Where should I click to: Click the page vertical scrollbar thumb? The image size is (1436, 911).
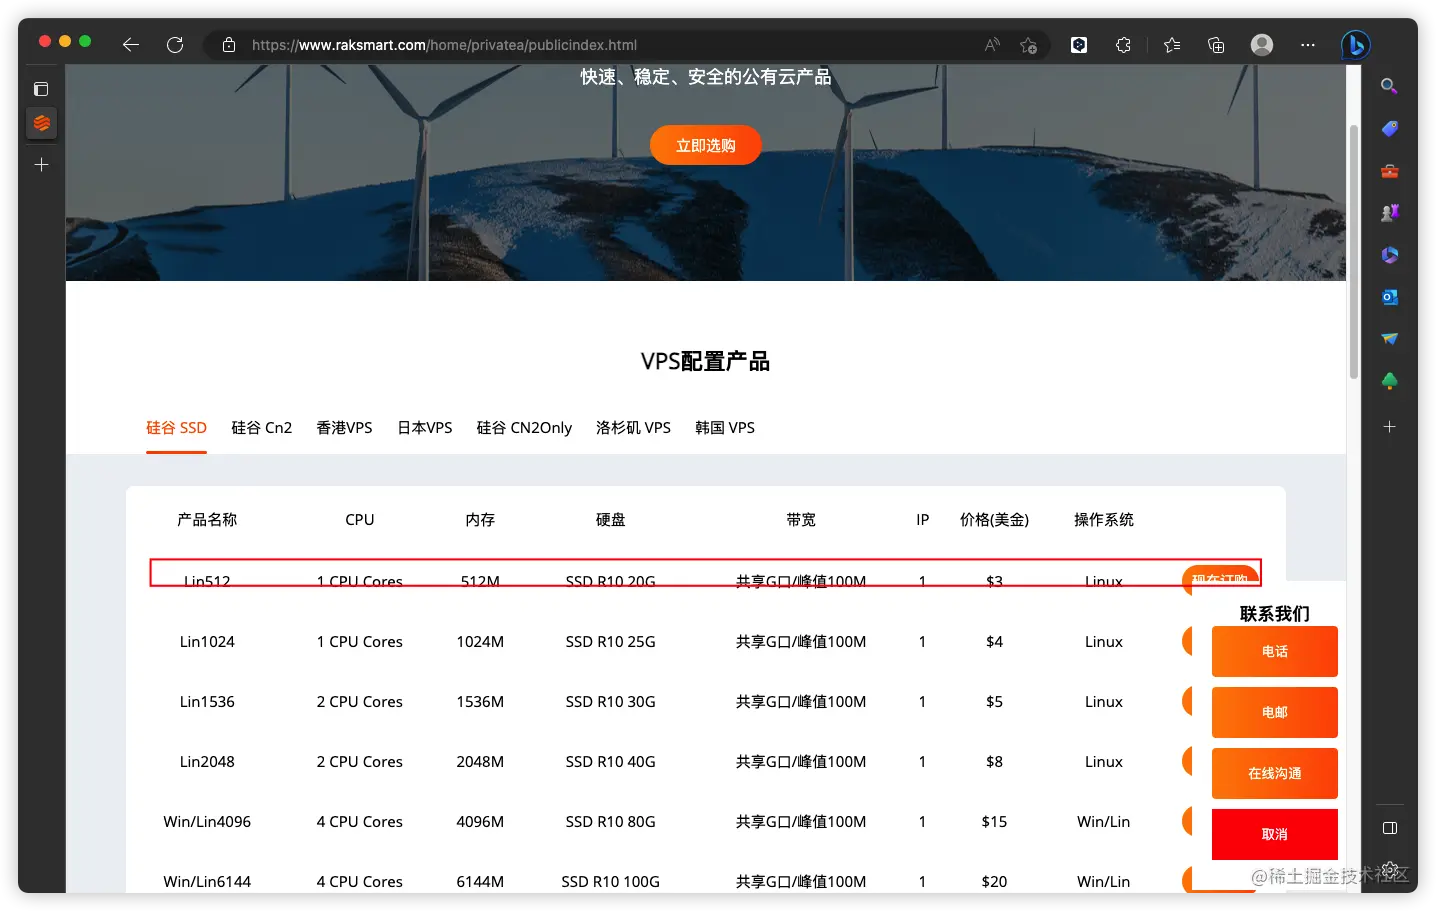[x=1354, y=250]
